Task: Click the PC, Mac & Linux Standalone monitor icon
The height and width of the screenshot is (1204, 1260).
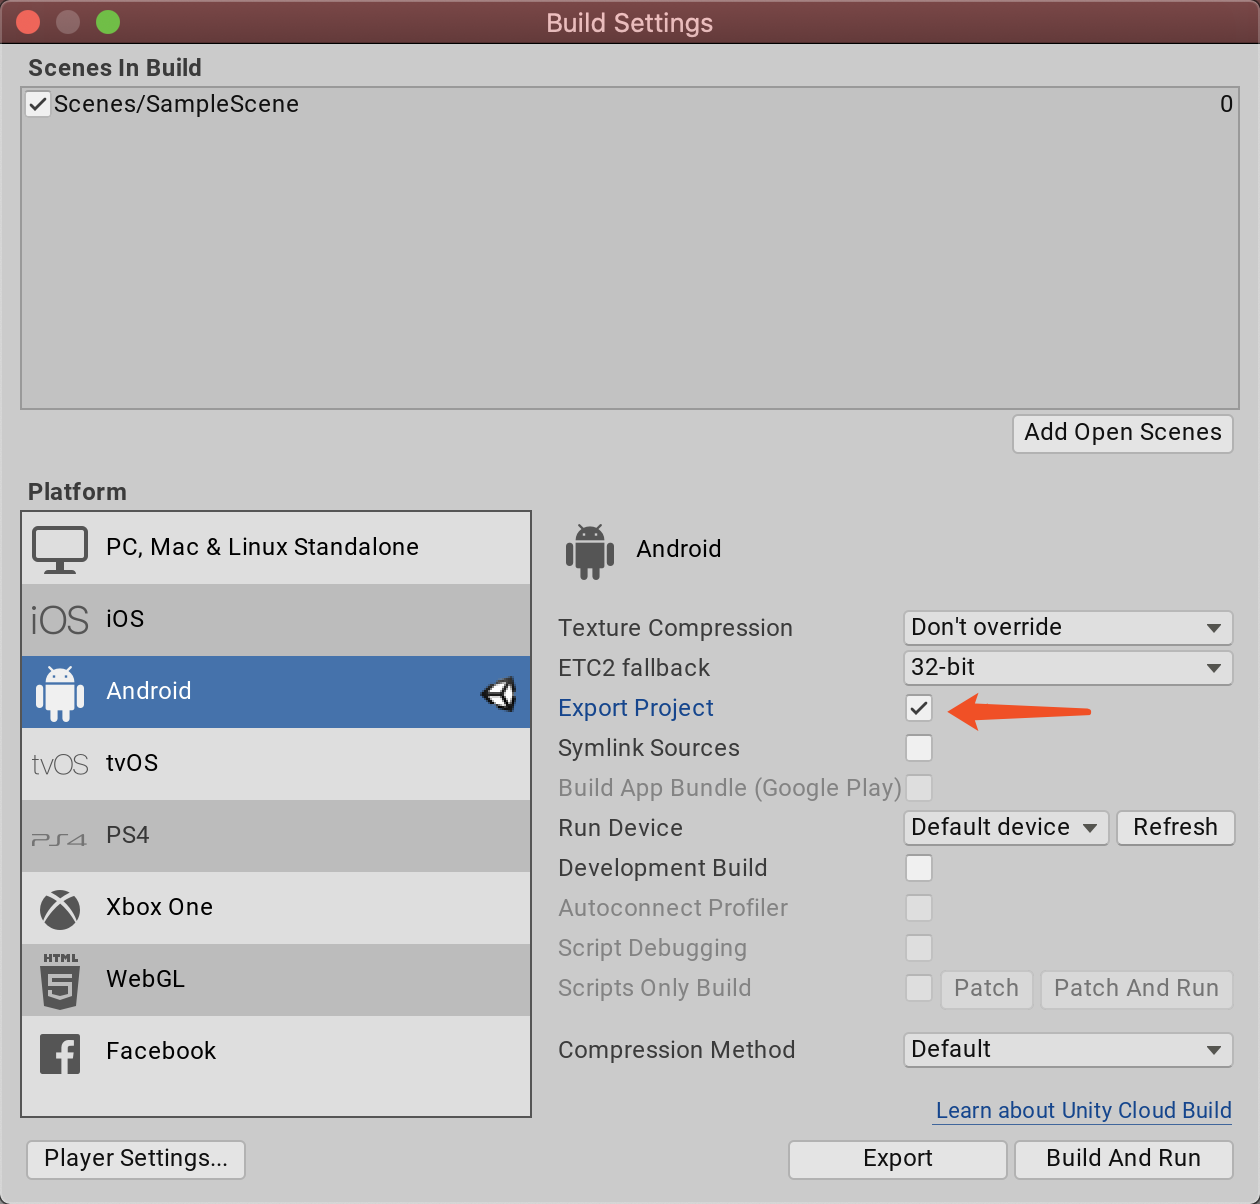Action: 60,549
